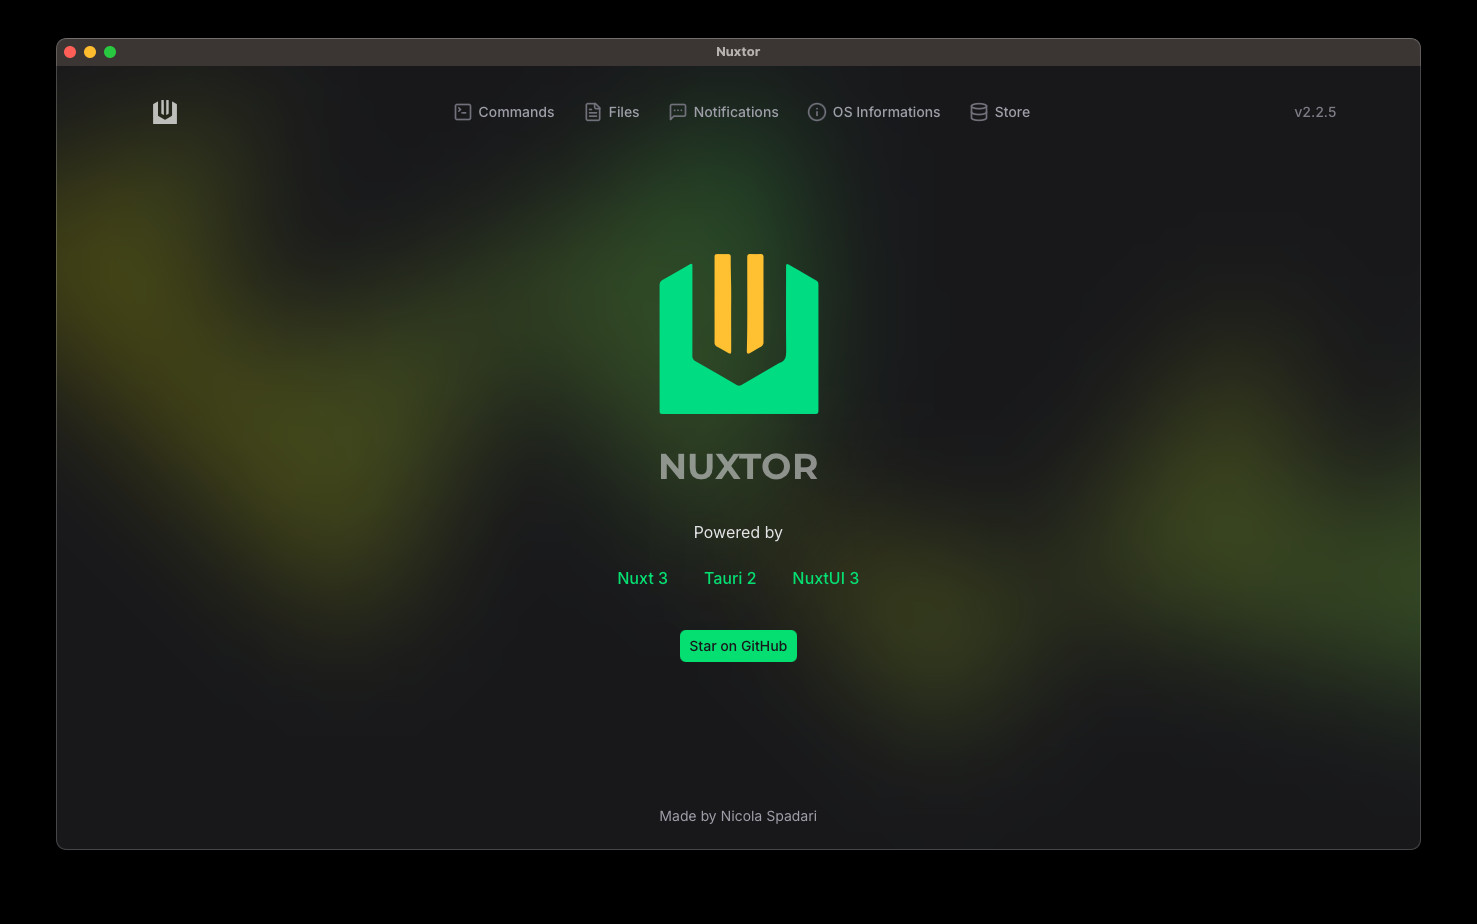Click the large green Nuxtor logo
Screen dimensions: 1477x924
pyautogui.click(x=739, y=333)
